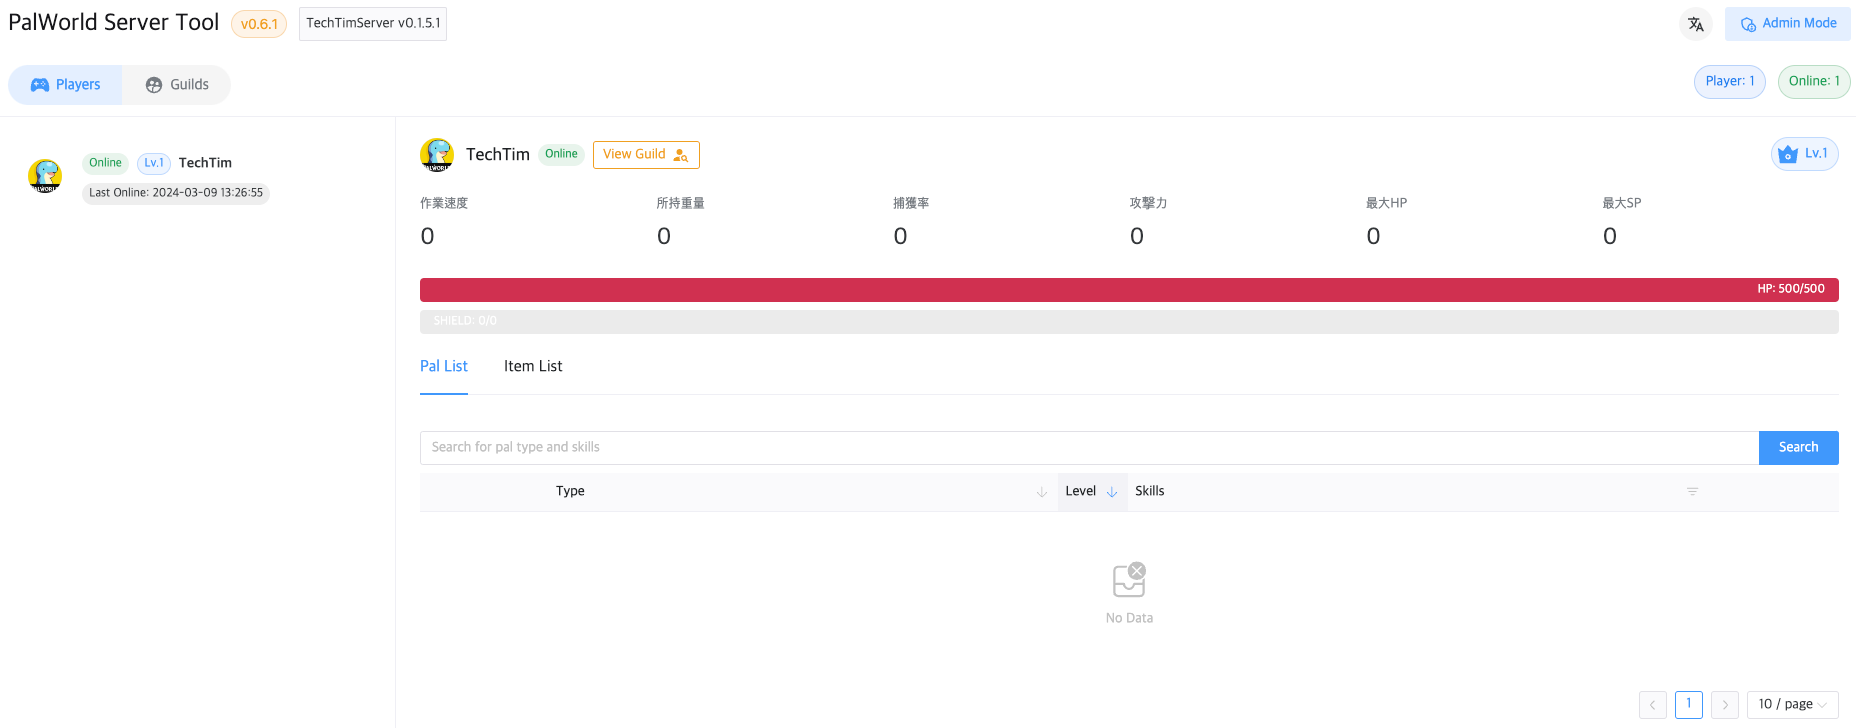Sort by the Type column arrow
The height and width of the screenshot is (728, 1856).
[x=1041, y=492]
